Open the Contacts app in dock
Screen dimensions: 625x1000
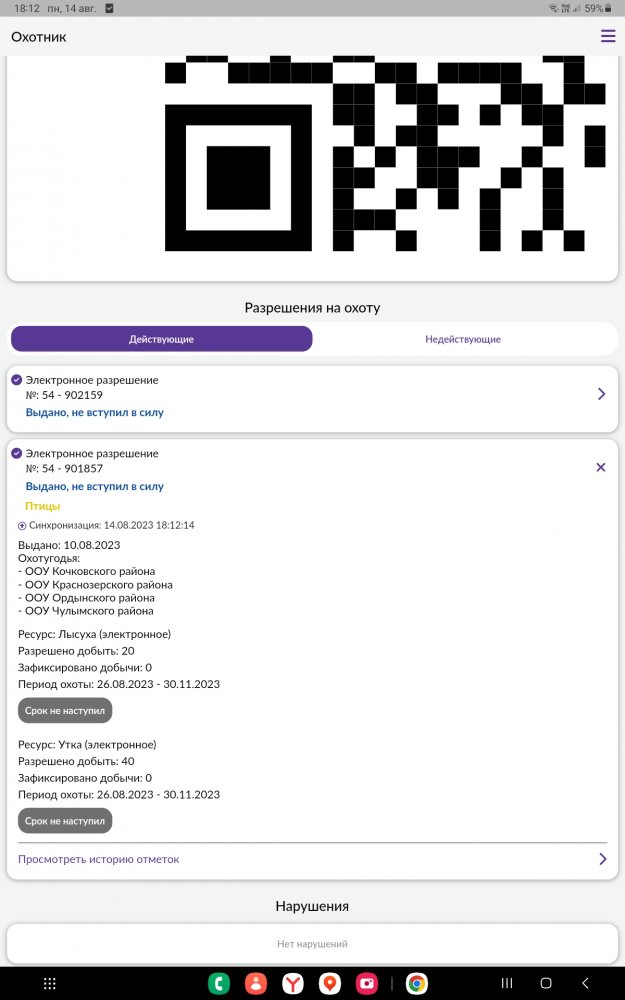pos(256,983)
